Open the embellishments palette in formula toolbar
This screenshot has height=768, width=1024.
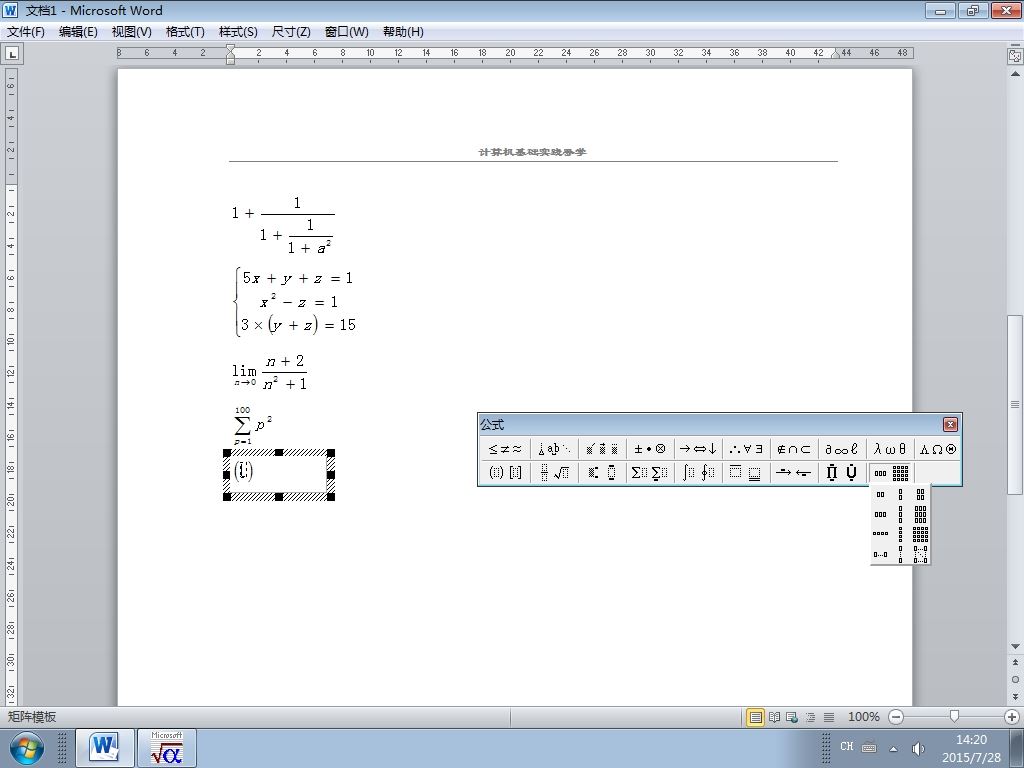click(602, 449)
